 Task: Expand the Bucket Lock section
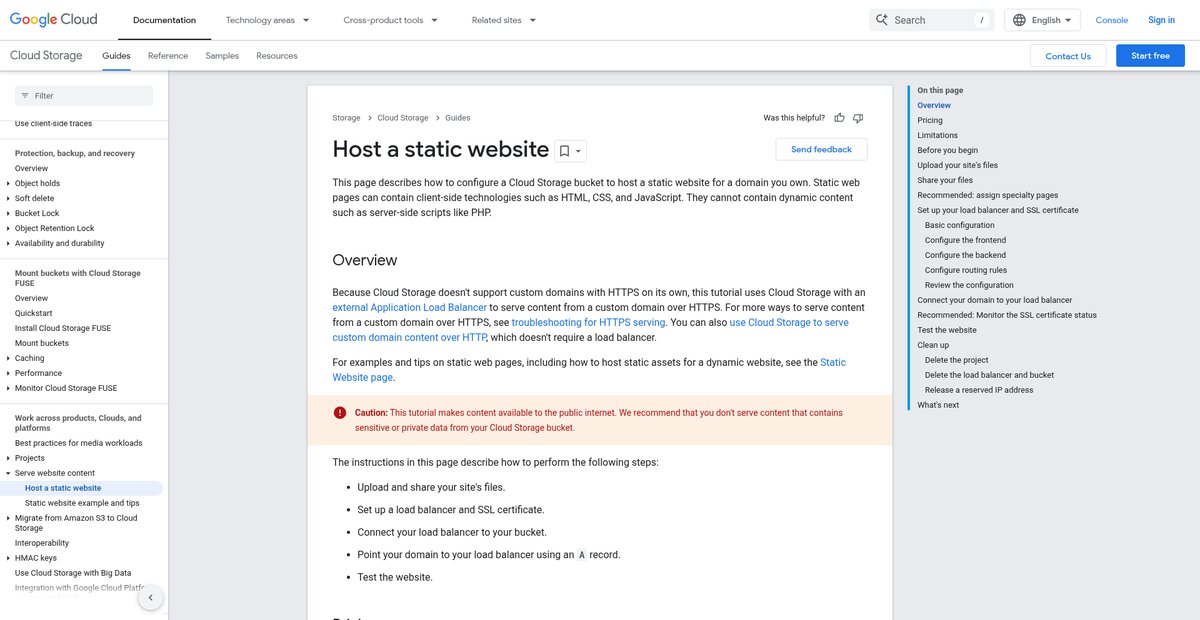[x=9, y=214]
